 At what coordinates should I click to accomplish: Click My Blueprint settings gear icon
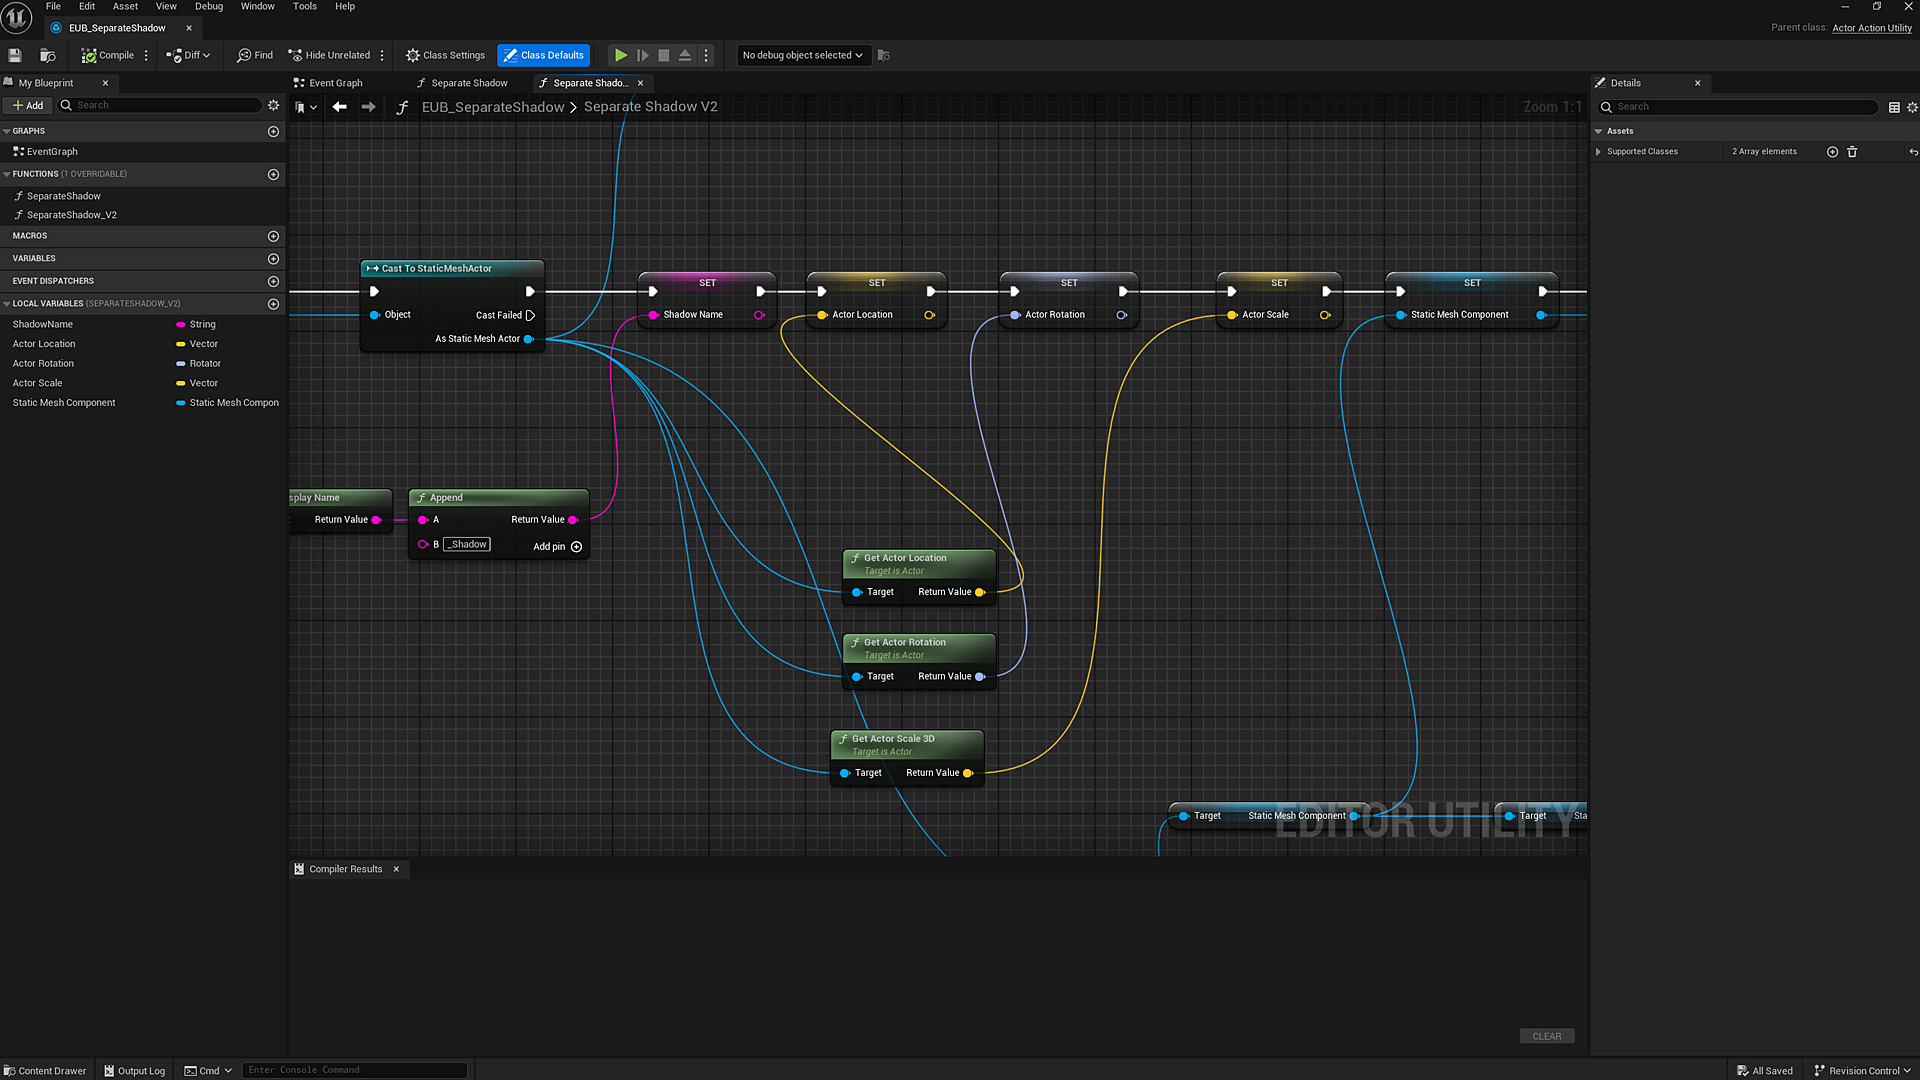coord(273,105)
